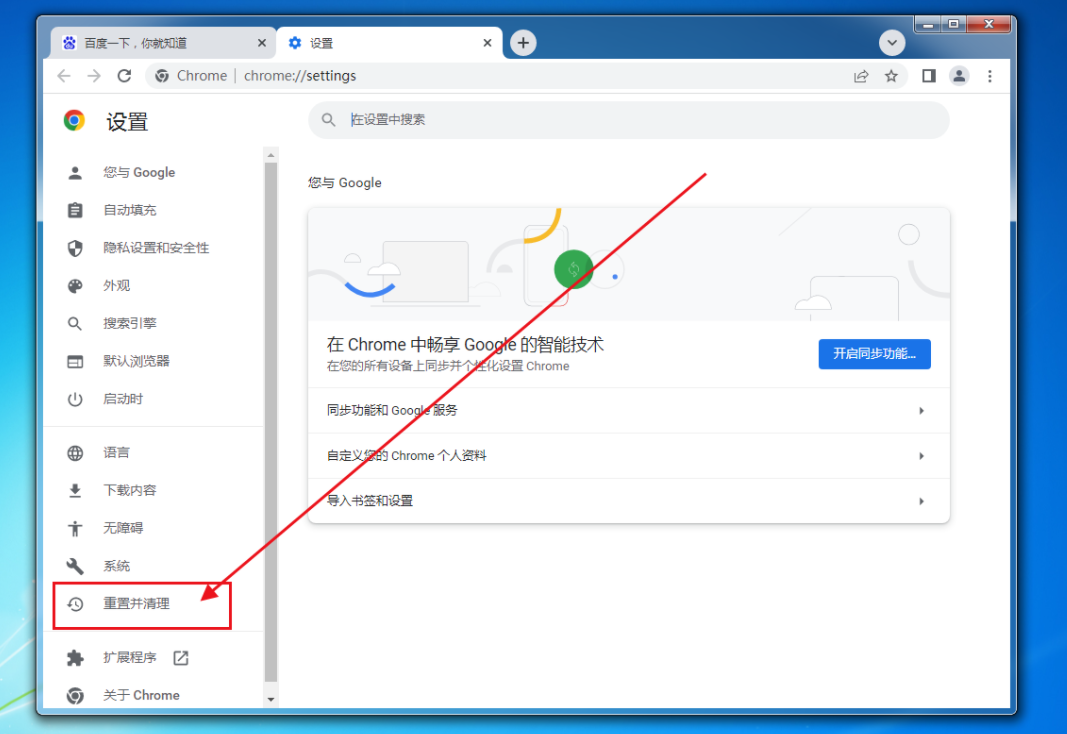Open 同步功能和 Google 服务 row
Image resolution: width=1067 pixels, height=734 pixels.
[629, 411]
